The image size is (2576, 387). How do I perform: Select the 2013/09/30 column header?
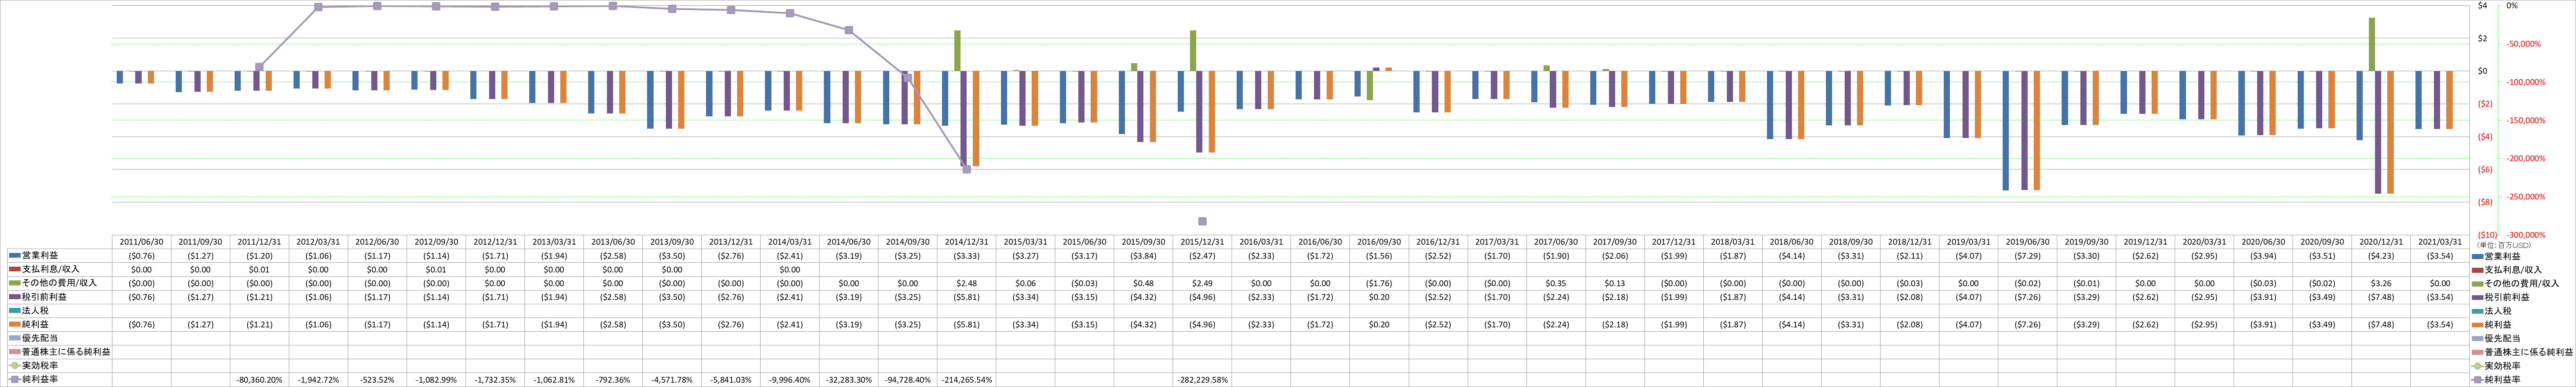pyautogui.click(x=672, y=242)
